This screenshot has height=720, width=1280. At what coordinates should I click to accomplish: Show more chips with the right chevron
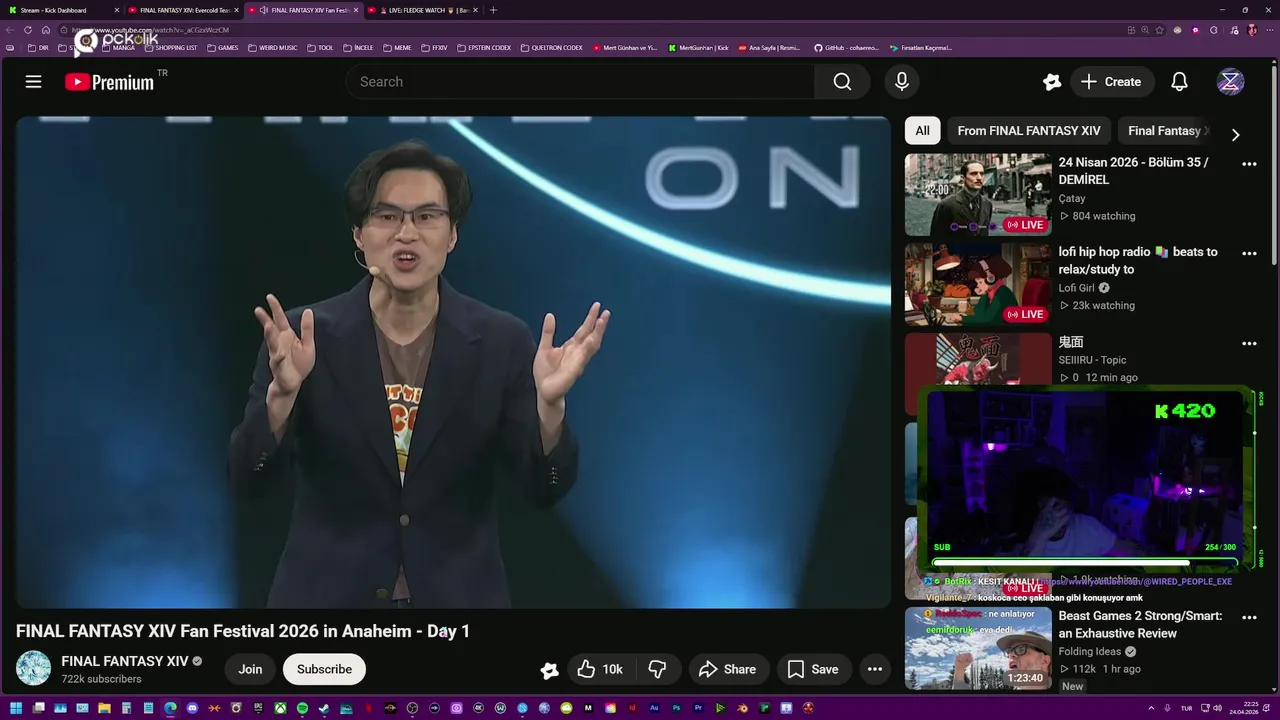1235,134
